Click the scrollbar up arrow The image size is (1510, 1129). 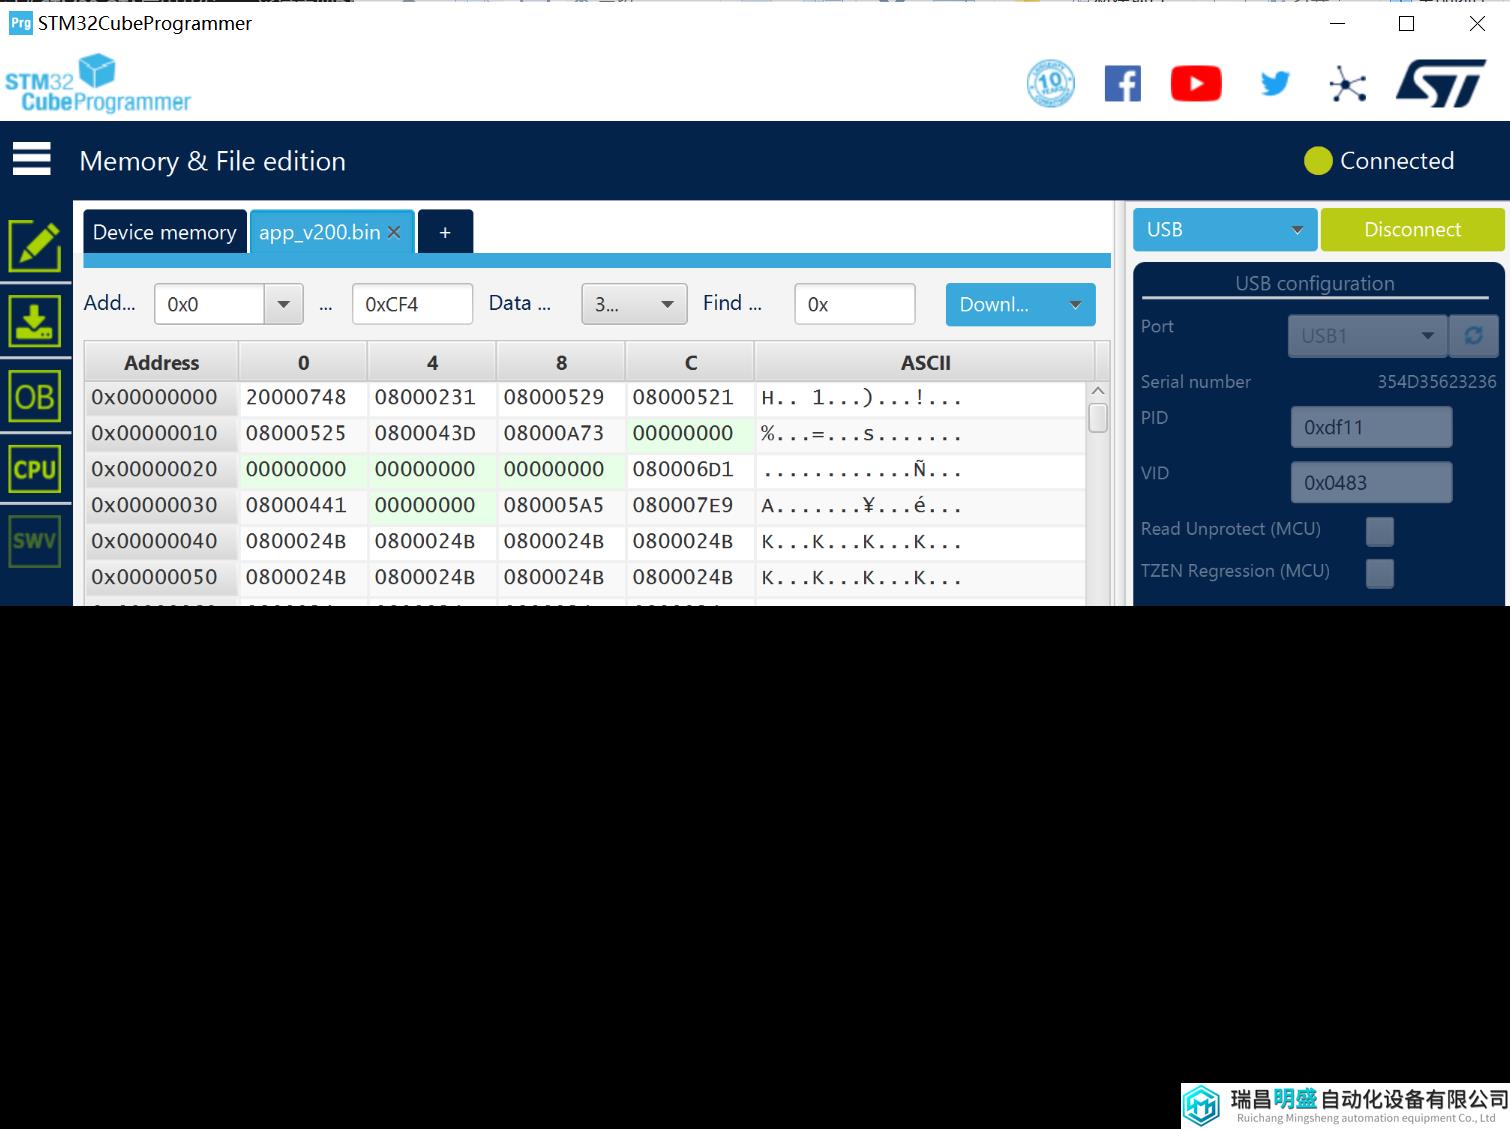[x=1098, y=390]
